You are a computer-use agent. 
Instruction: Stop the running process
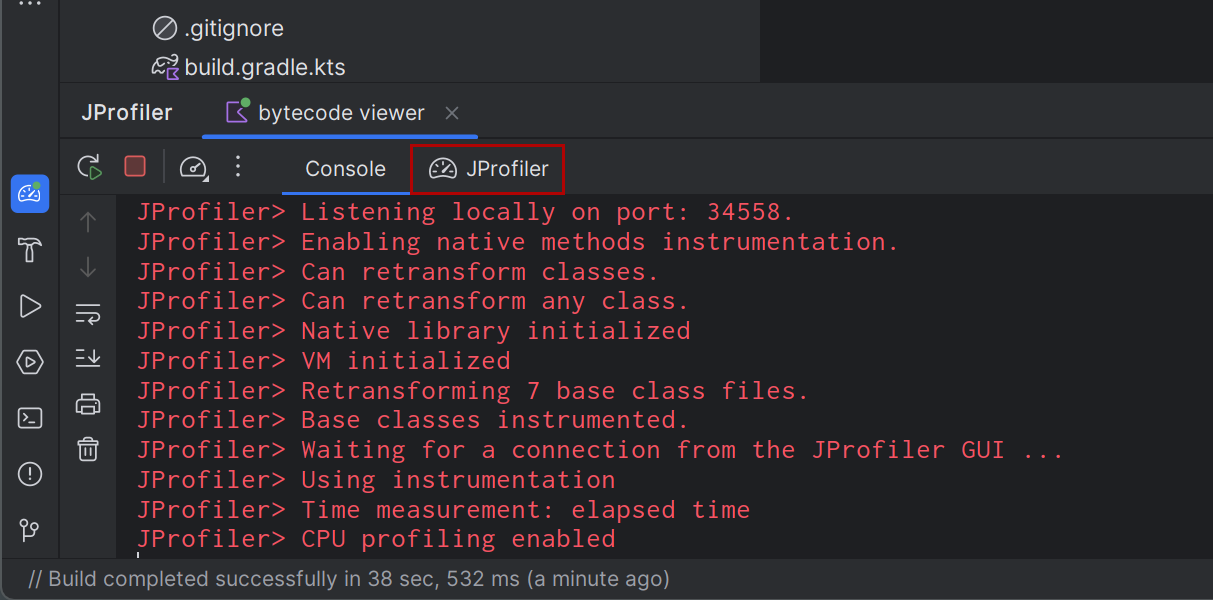(135, 167)
